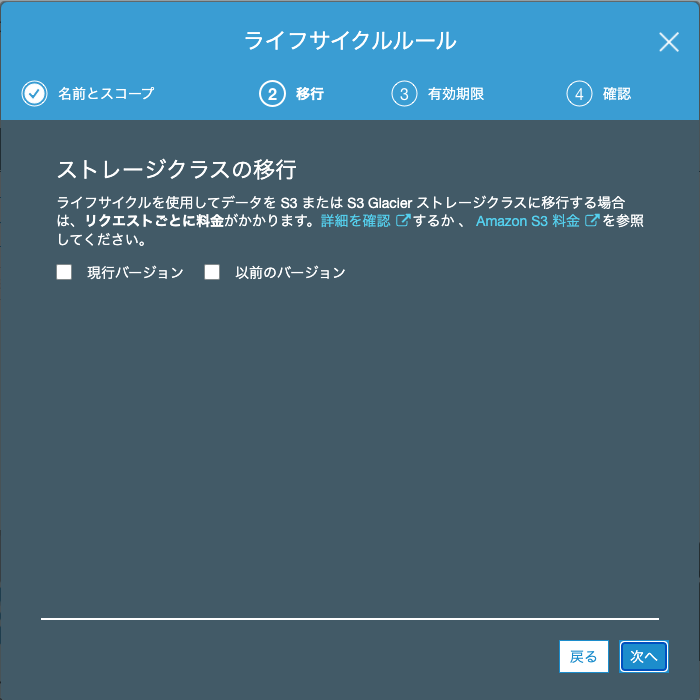Open the 詳細を確認 link
This screenshot has width=700, height=700.
coord(355,221)
